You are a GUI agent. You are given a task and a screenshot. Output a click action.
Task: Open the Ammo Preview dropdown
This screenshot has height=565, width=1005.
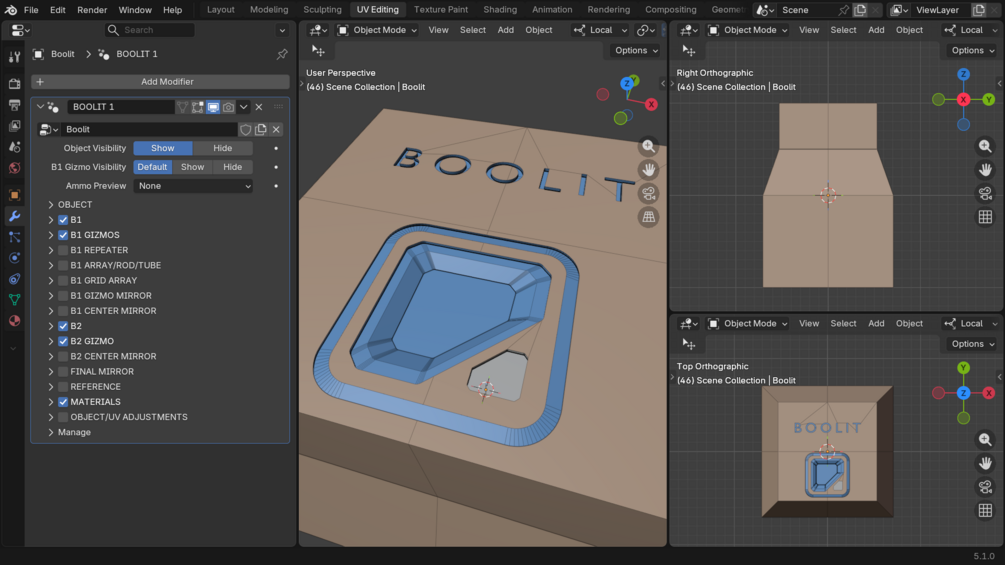(193, 186)
